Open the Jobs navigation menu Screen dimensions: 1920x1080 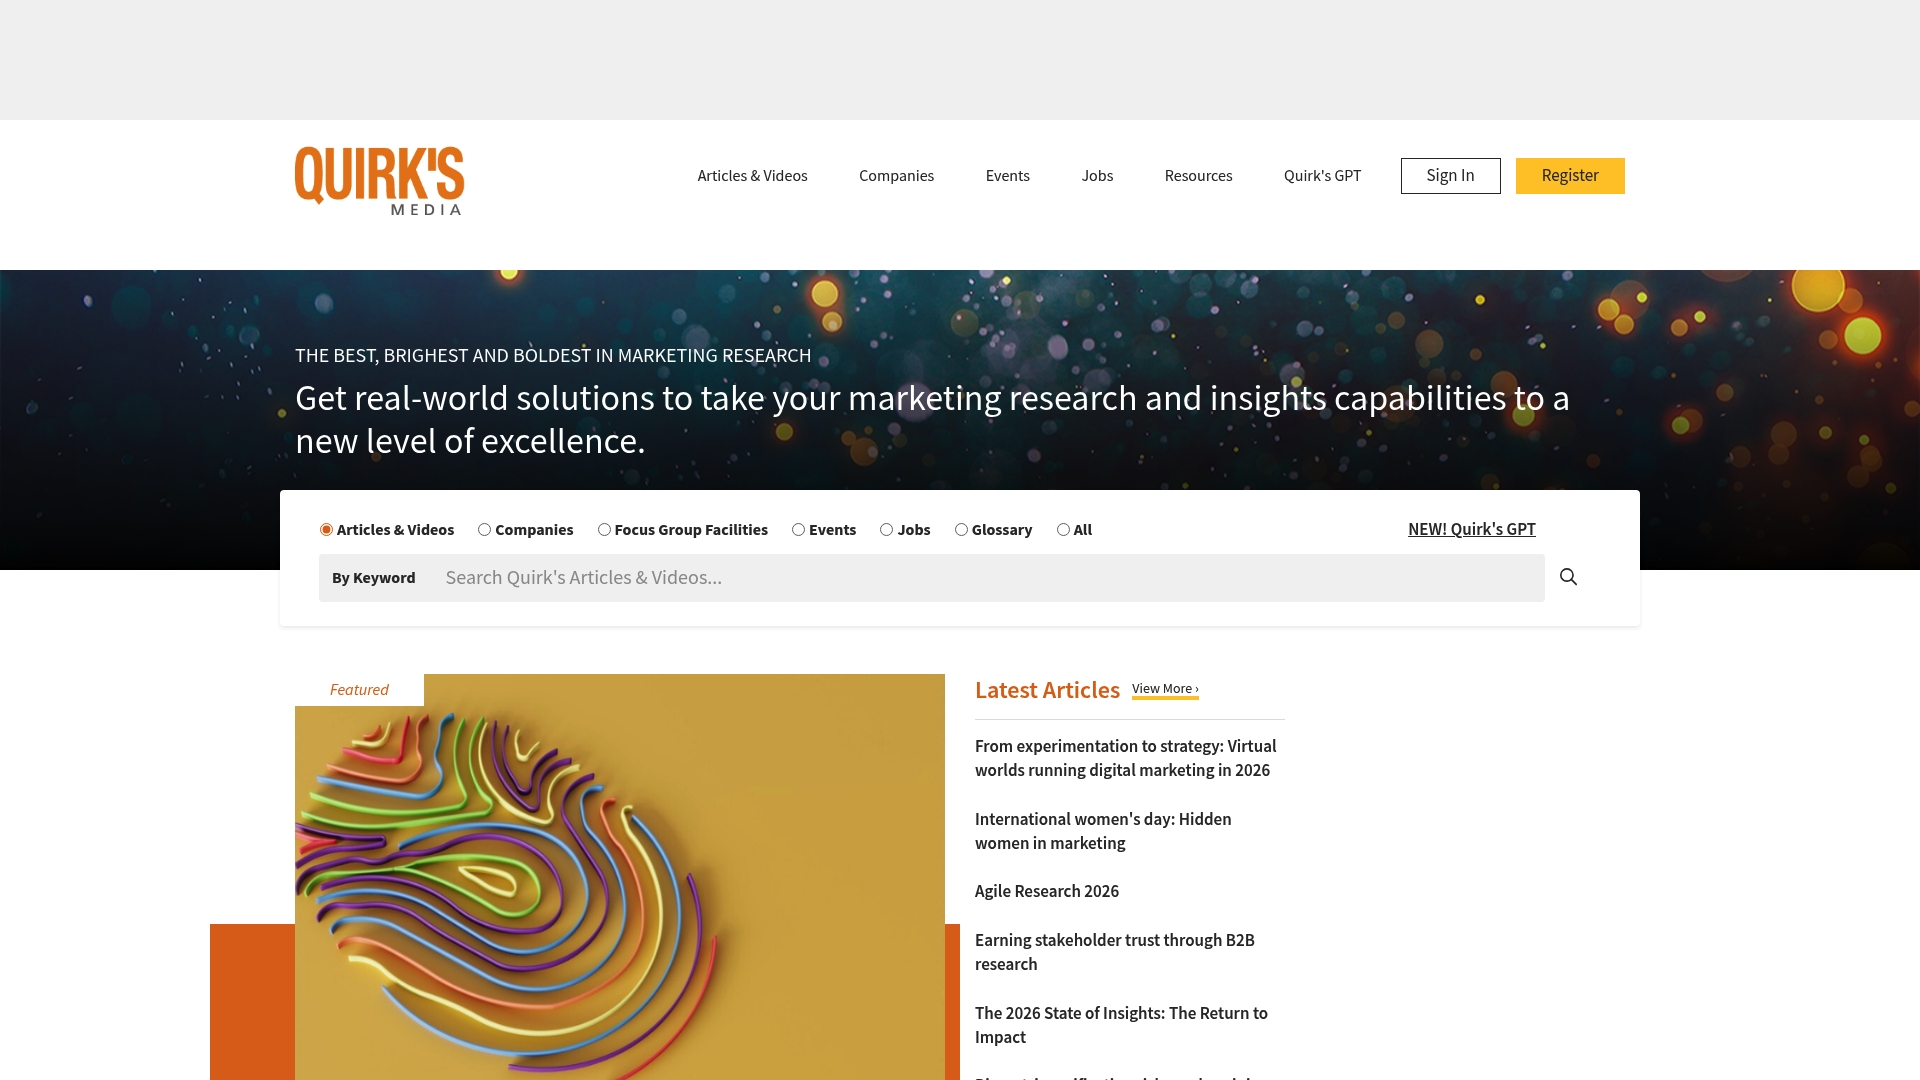point(1097,175)
